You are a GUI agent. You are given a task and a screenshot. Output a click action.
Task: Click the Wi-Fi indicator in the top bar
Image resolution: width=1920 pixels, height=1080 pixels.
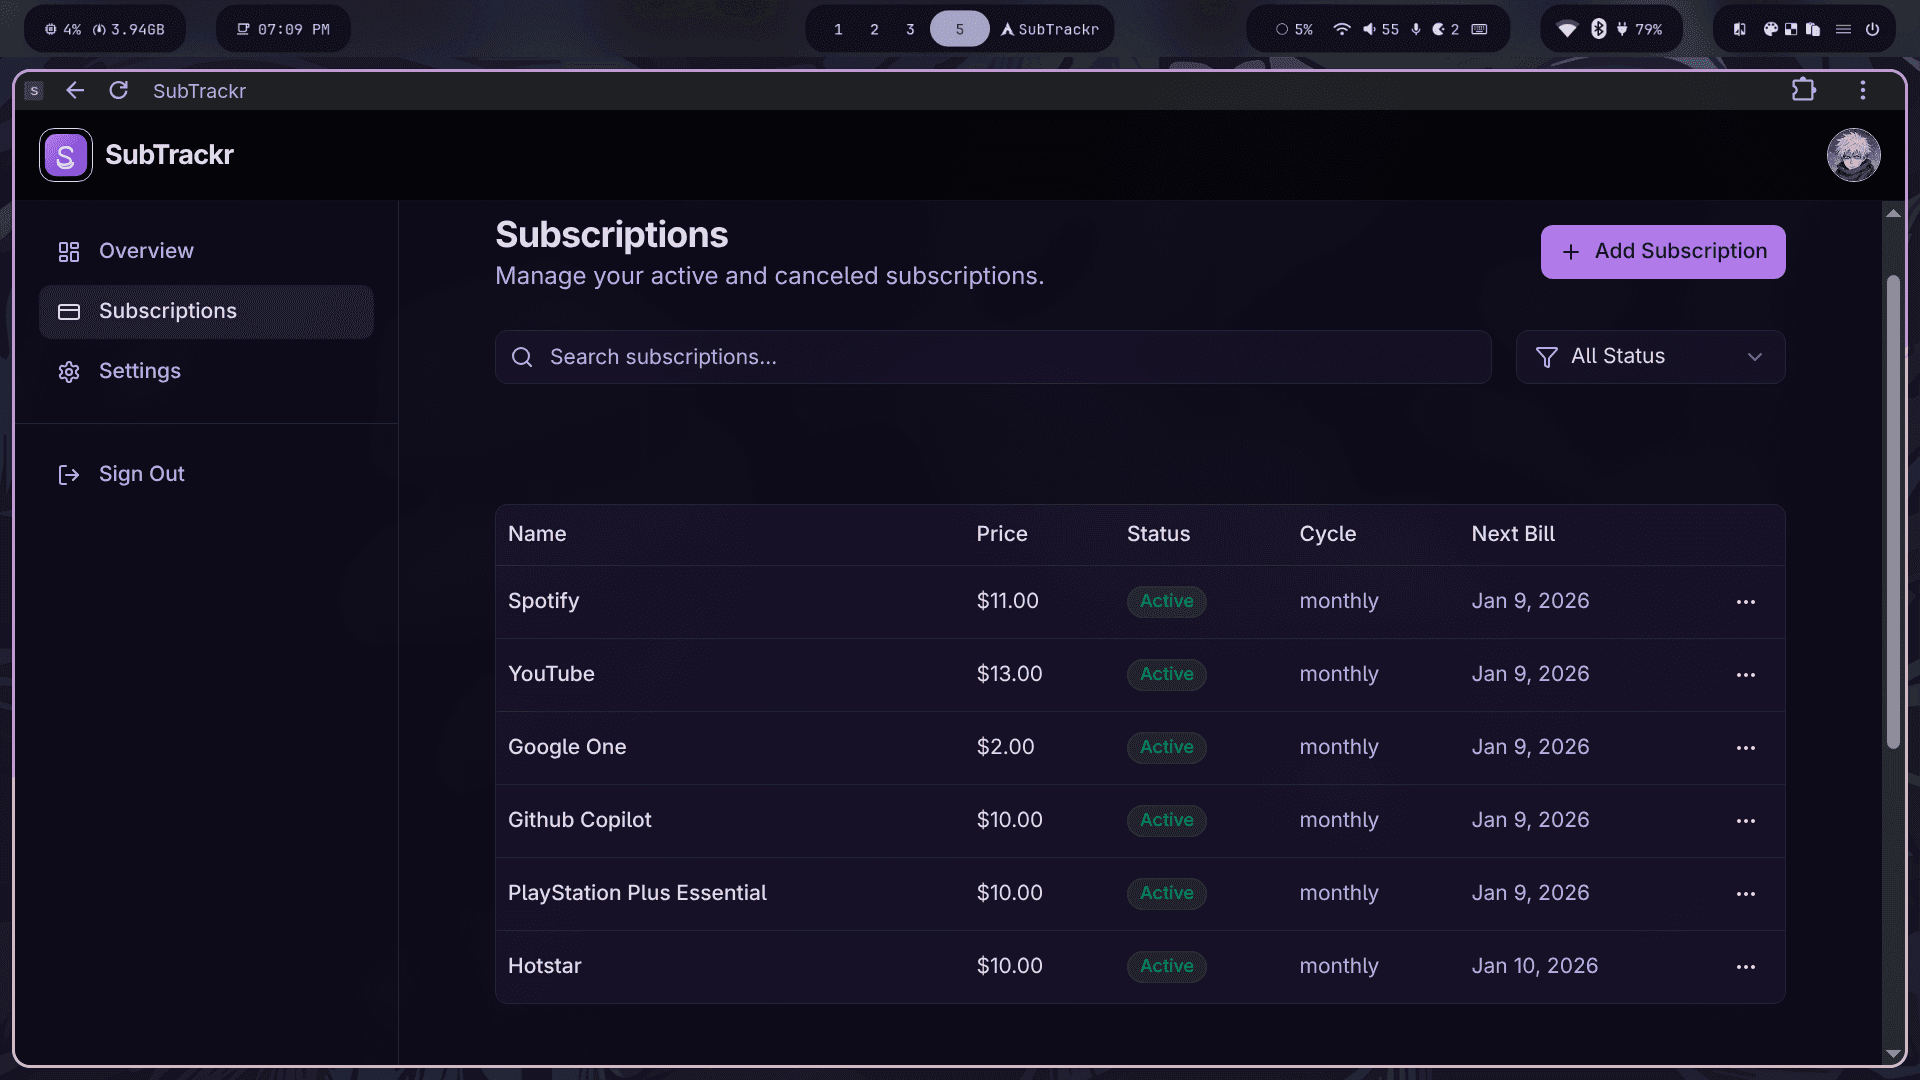(1342, 29)
